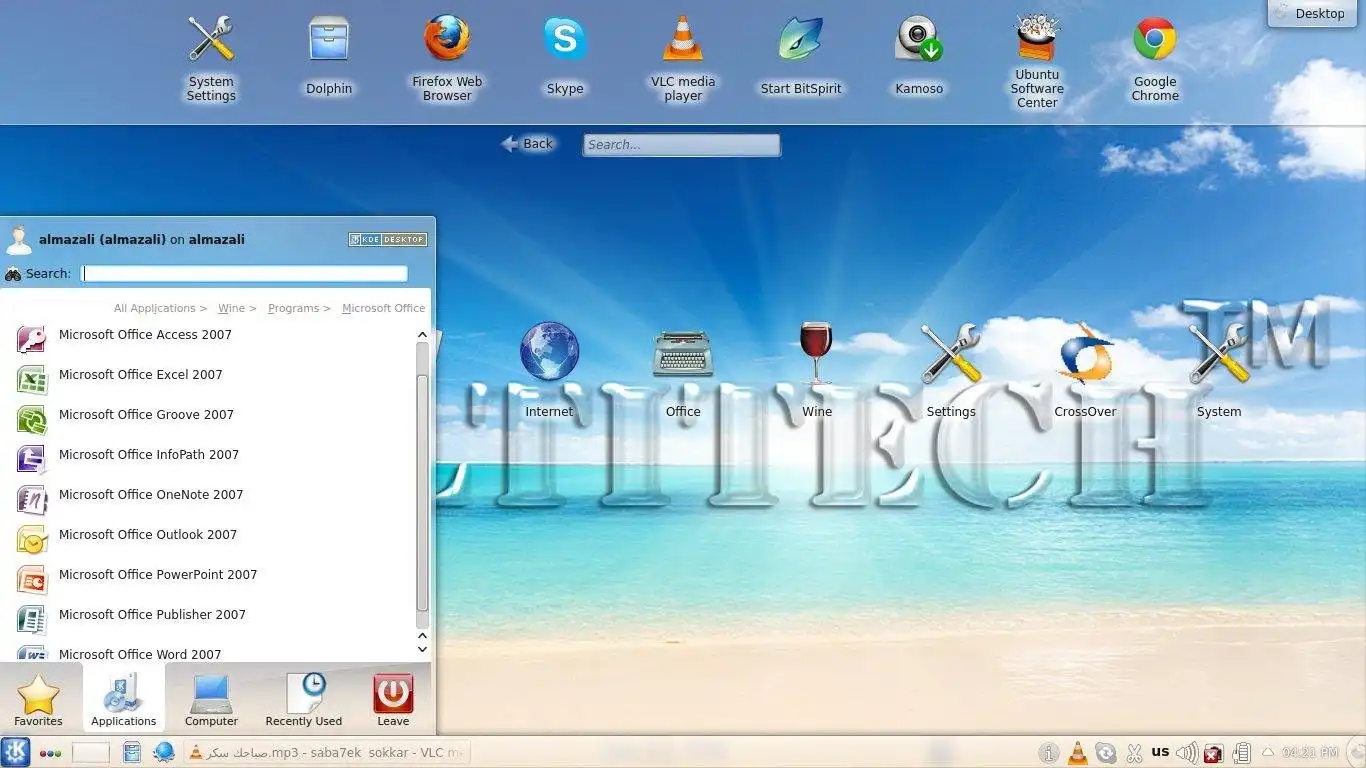The height and width of the screenshot is (768, 1366).
Task: Expand hidden system tray icons arrow
Action: pyautogui.click(x=1268, y=752)
